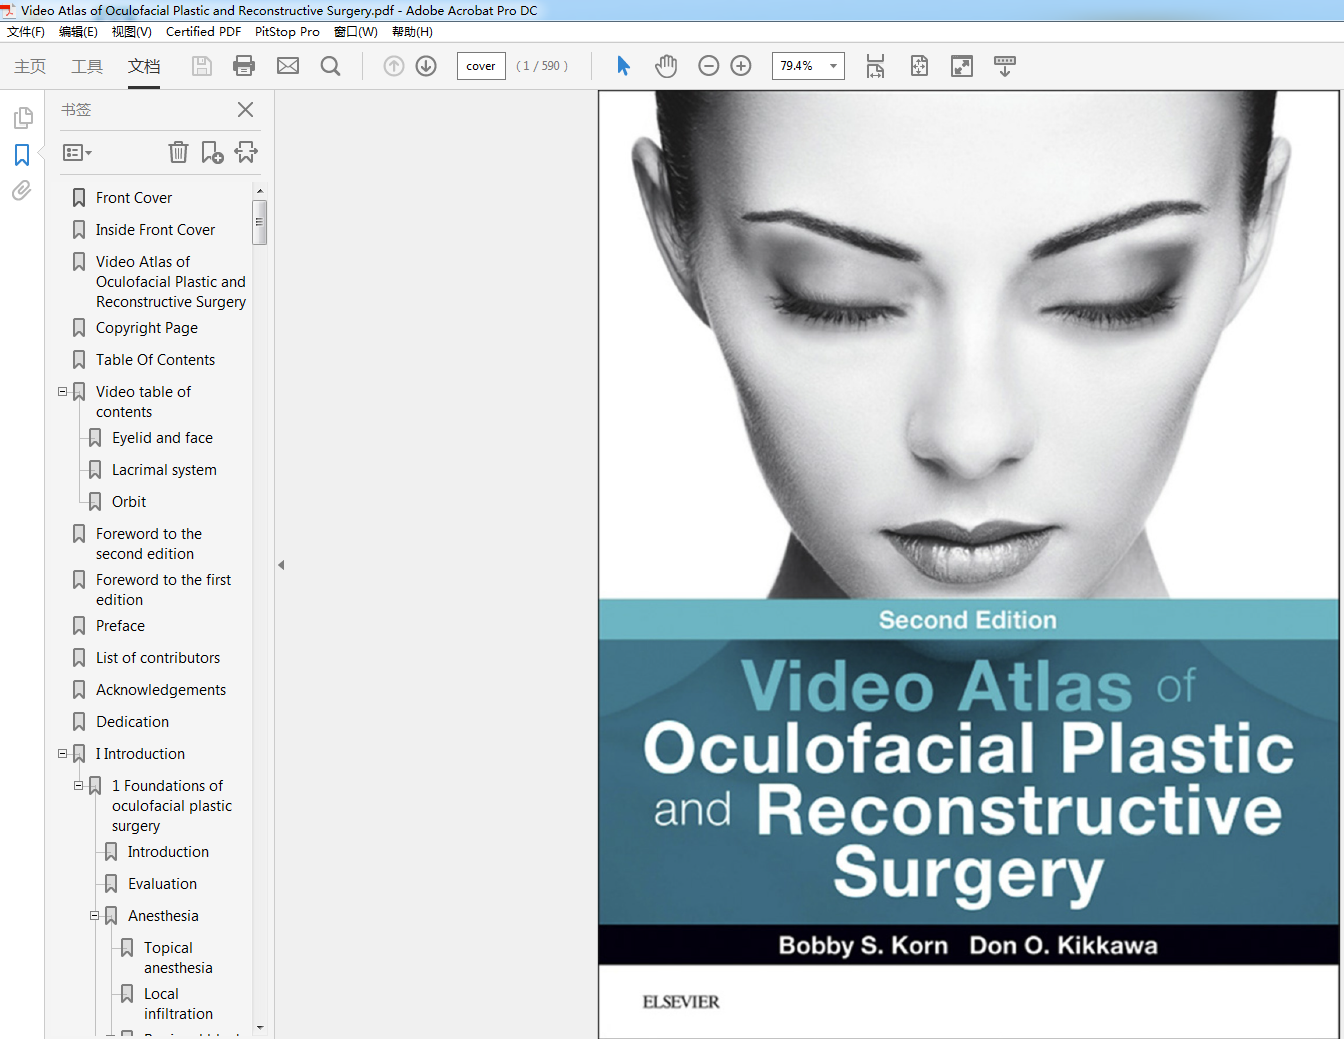Open the Find text magnifier icon
This screenshot has width=1344, height=1039.
click(x=330, y=66)
